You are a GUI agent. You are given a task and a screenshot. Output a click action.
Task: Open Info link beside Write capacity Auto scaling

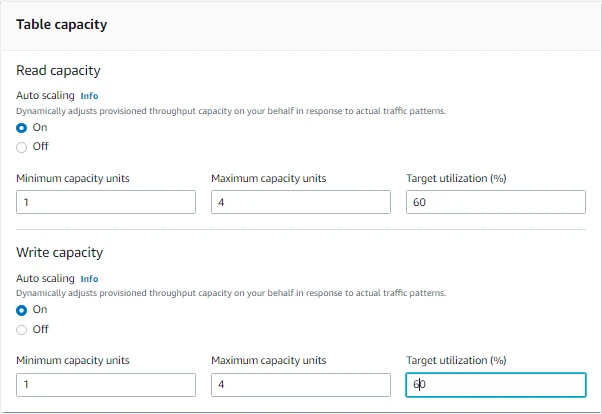click(x=89, y=279)
